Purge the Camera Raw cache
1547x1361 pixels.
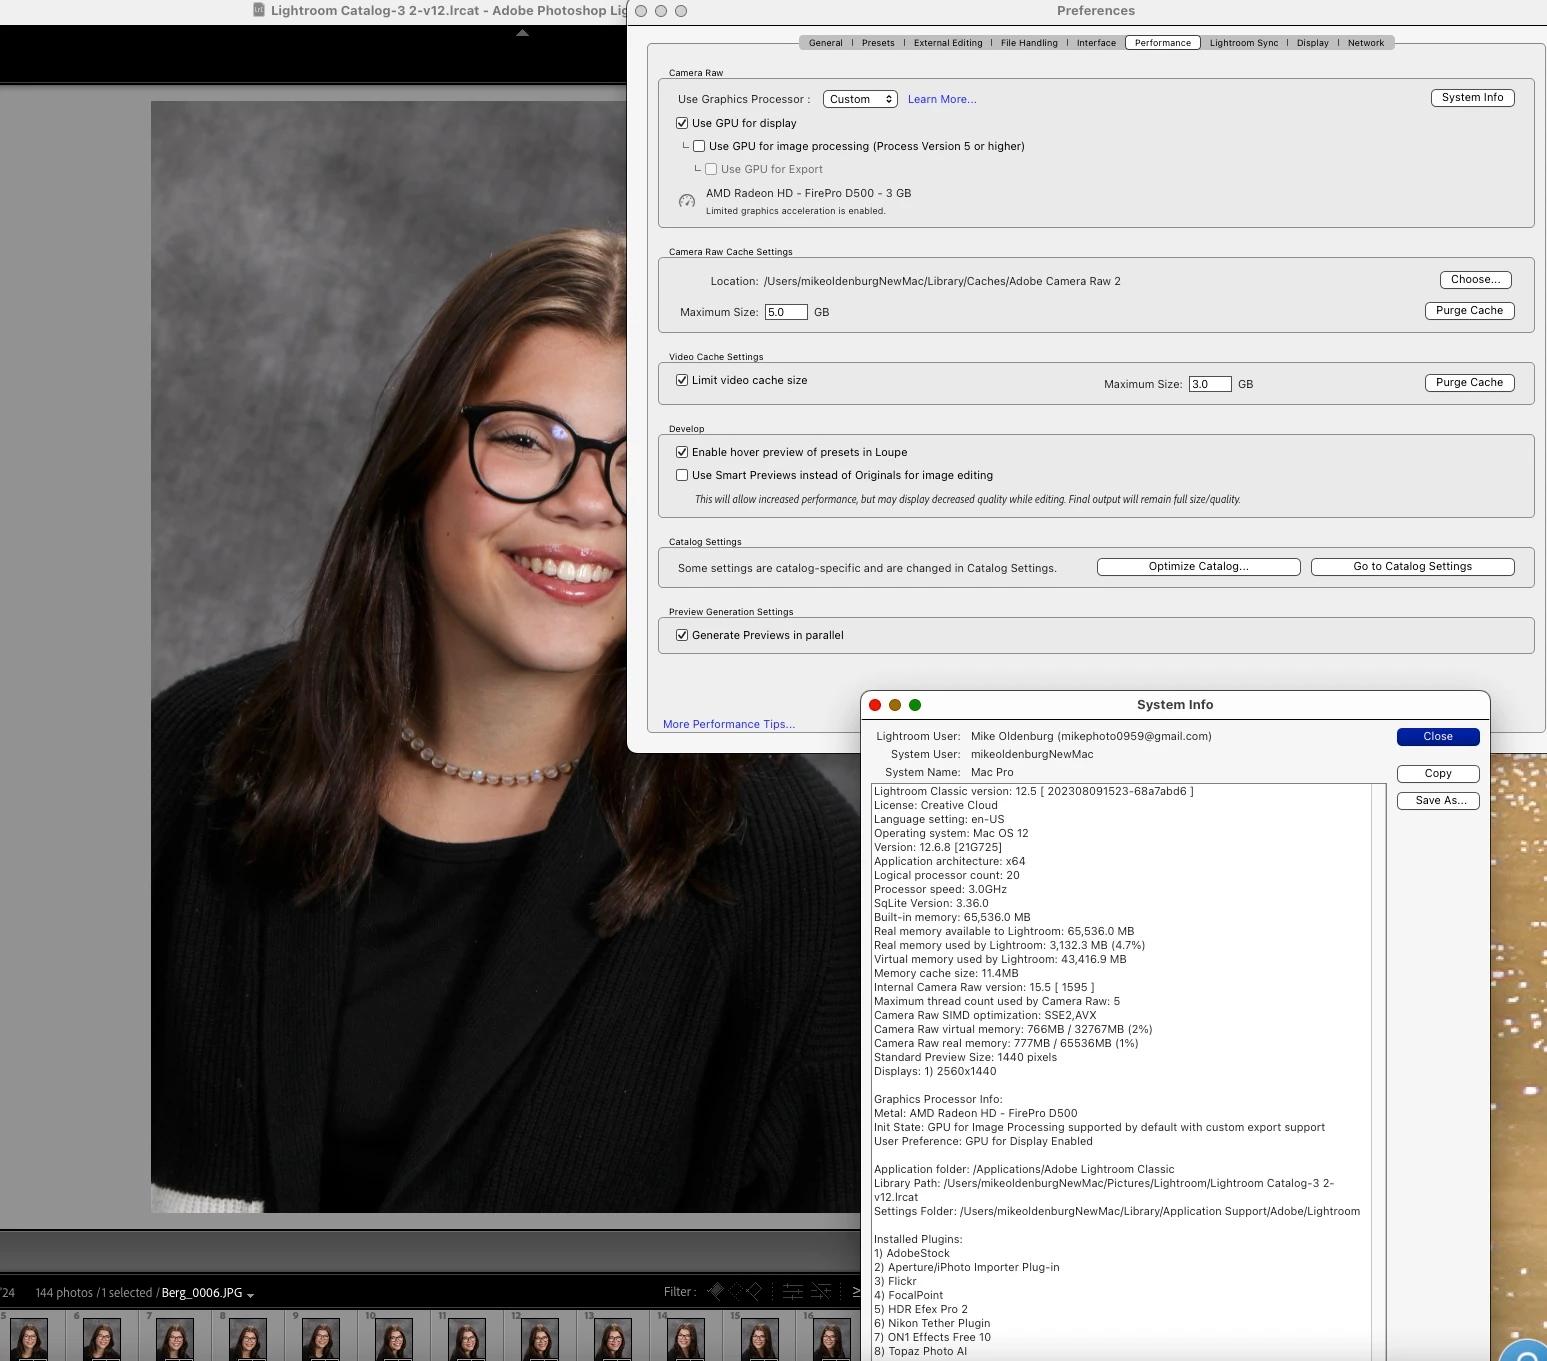(x=1470, y=311)
